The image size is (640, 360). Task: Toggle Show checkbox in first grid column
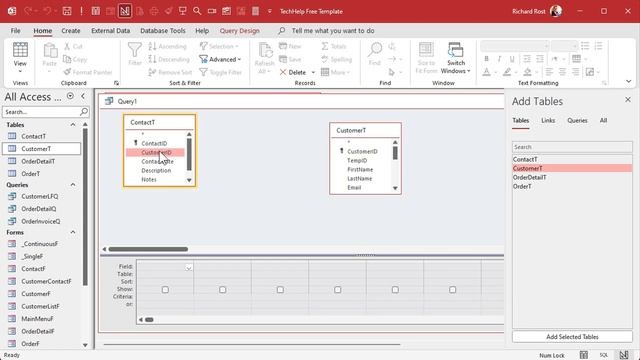point(165,290)
